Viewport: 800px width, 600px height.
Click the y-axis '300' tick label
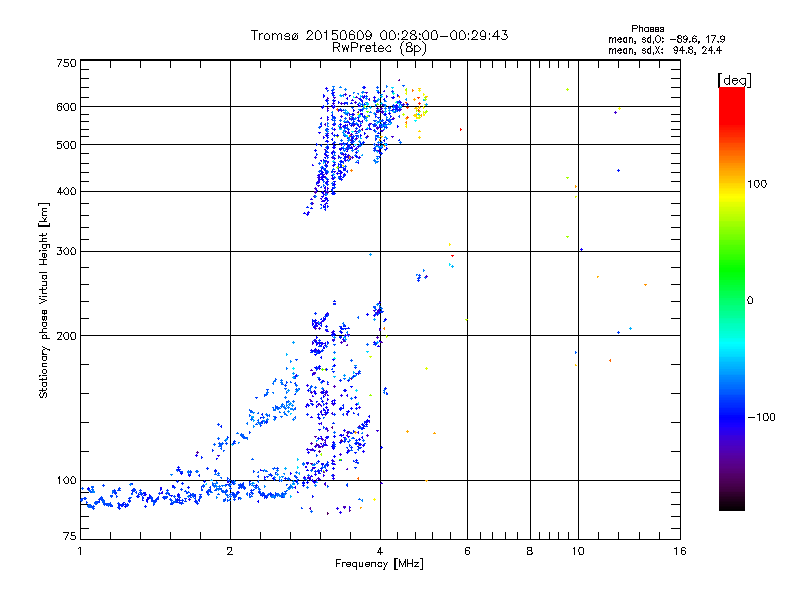[x=66, y=252]
